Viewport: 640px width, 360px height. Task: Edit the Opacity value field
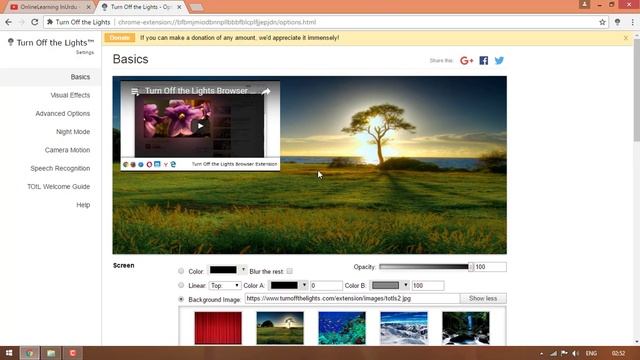pyautogui.click(x=490, y=267)
